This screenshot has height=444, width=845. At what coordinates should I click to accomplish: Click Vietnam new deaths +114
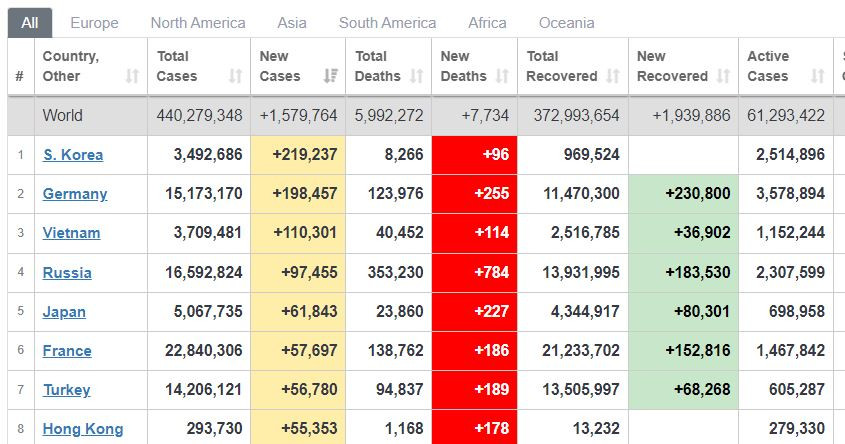coord(492,233)
